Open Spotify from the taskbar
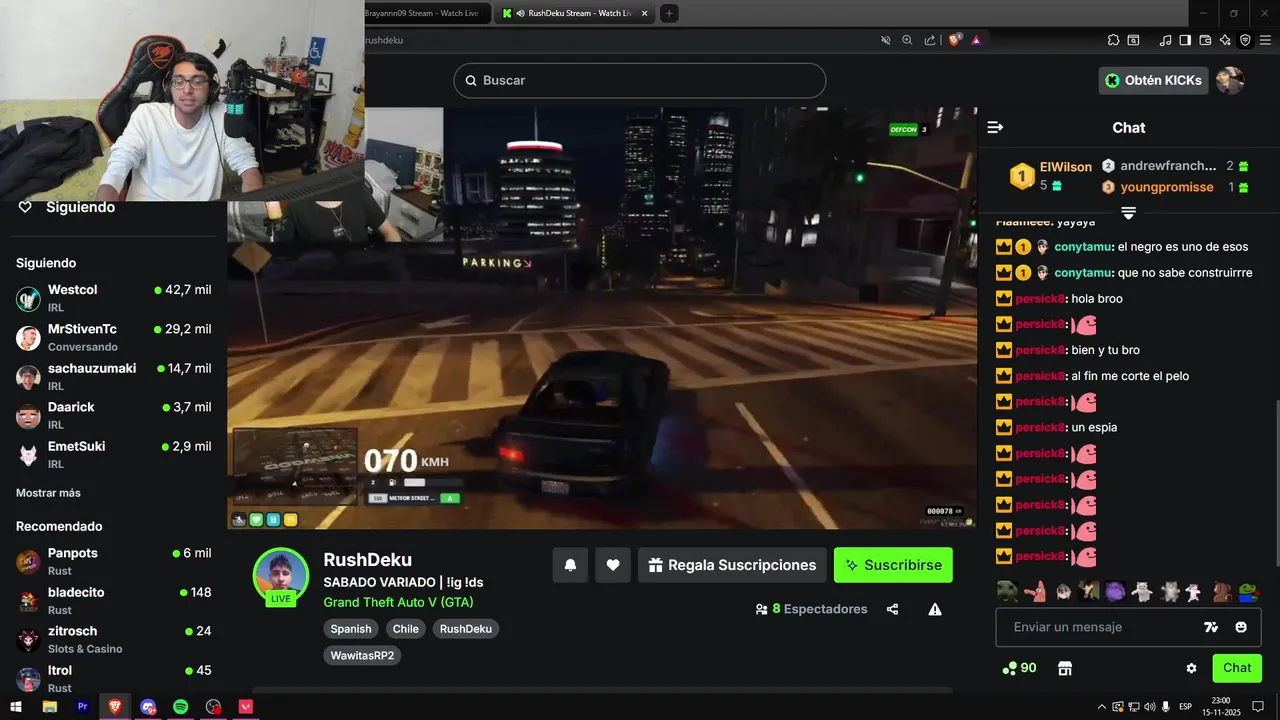 181,706
